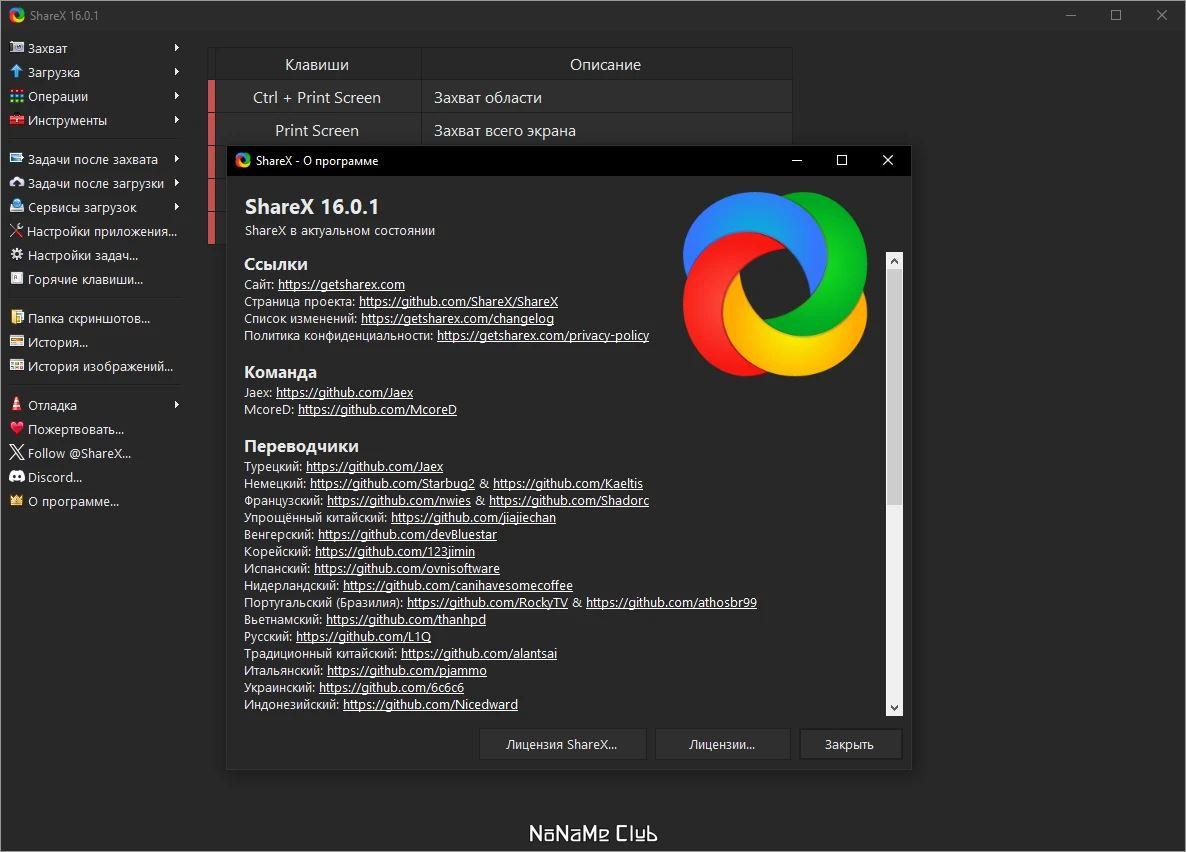Expand the Задачи после загрузки submenu arrow

tap(176, 183)
